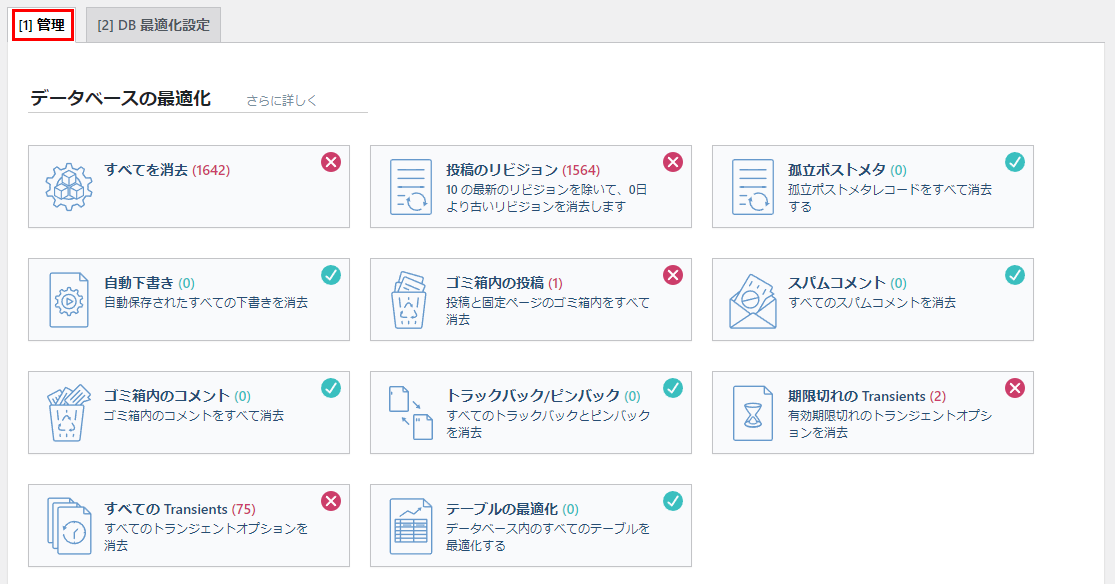Toggle green check status on 孤立ポストメタ
The height and width of the screenshot is (584, 1115).
coord(1015,162)
